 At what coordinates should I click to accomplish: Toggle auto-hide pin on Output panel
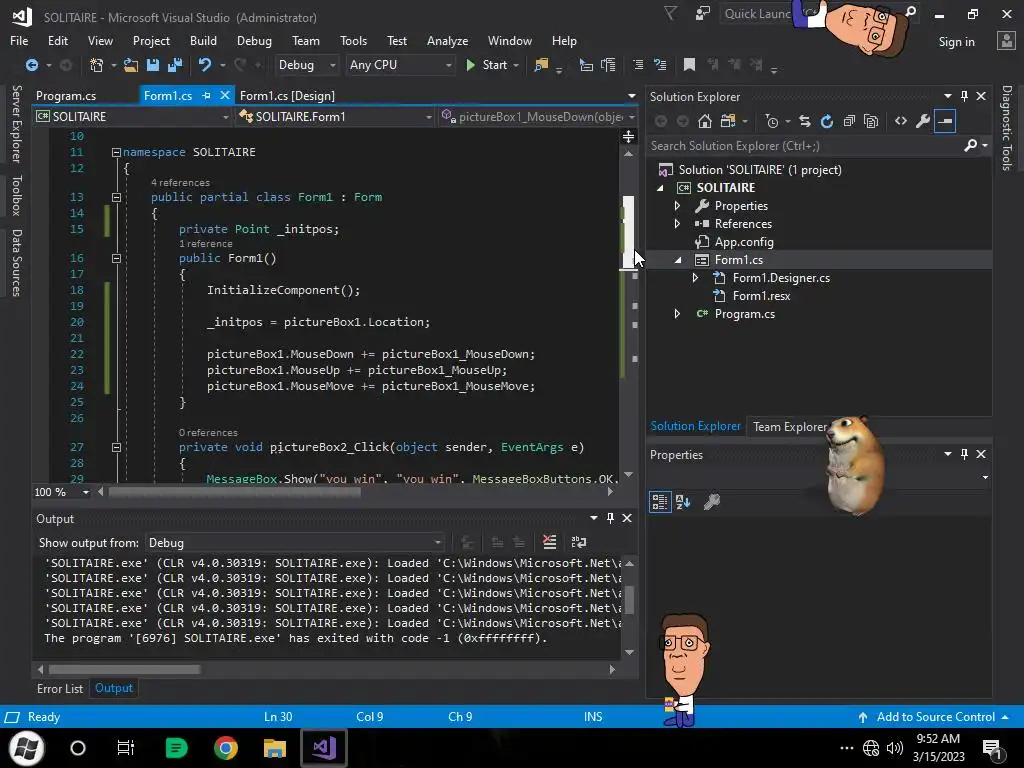coord(611,518)
